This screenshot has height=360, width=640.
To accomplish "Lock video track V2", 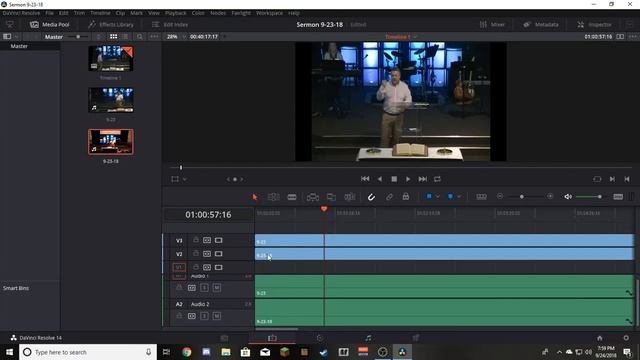I will tap(196, 253).
